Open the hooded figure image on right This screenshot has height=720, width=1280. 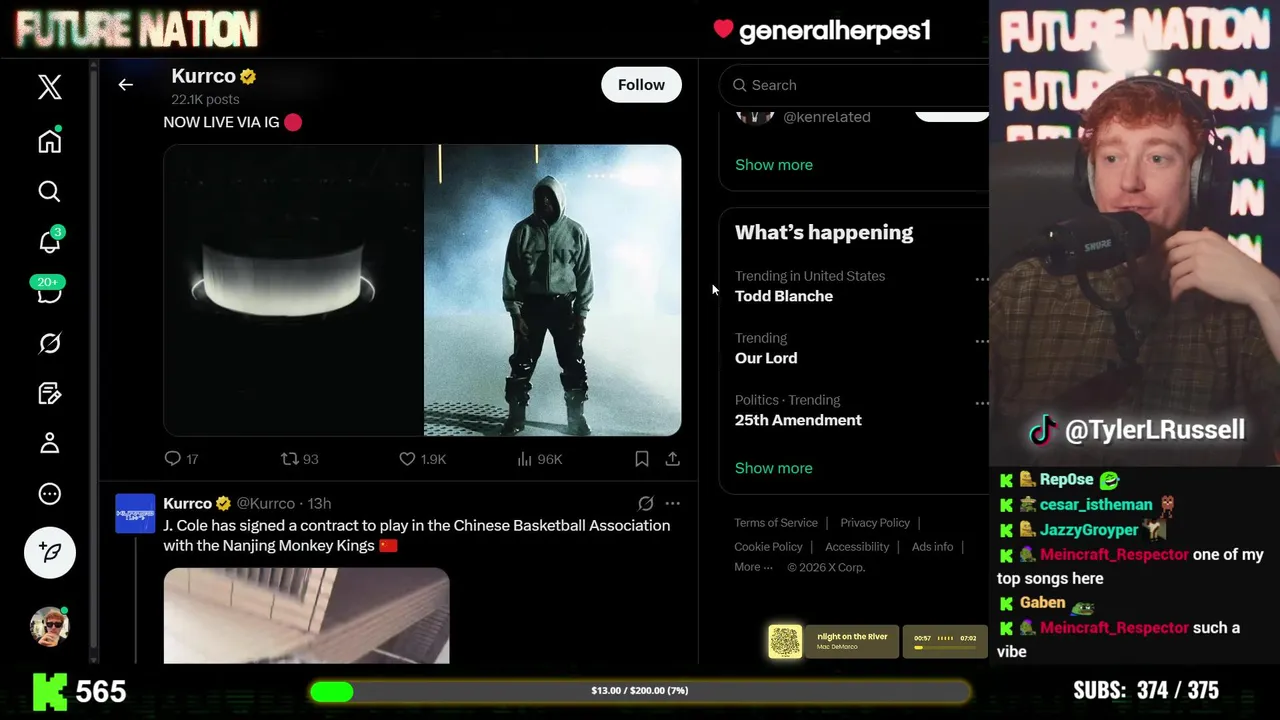point(552,290)
